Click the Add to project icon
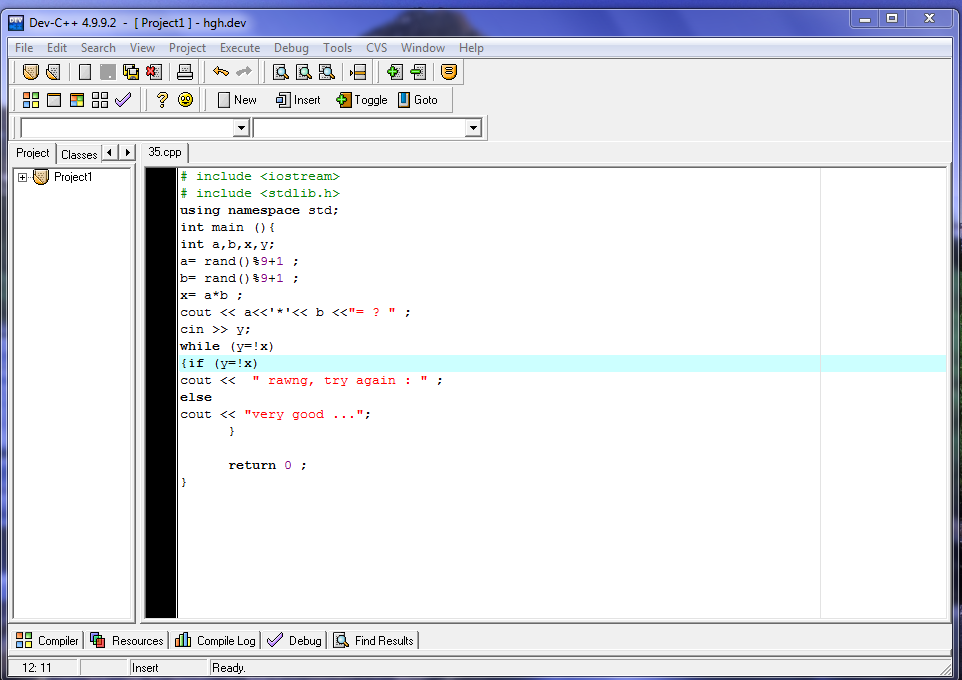962x680 pixels. click(x=395, y=72)
